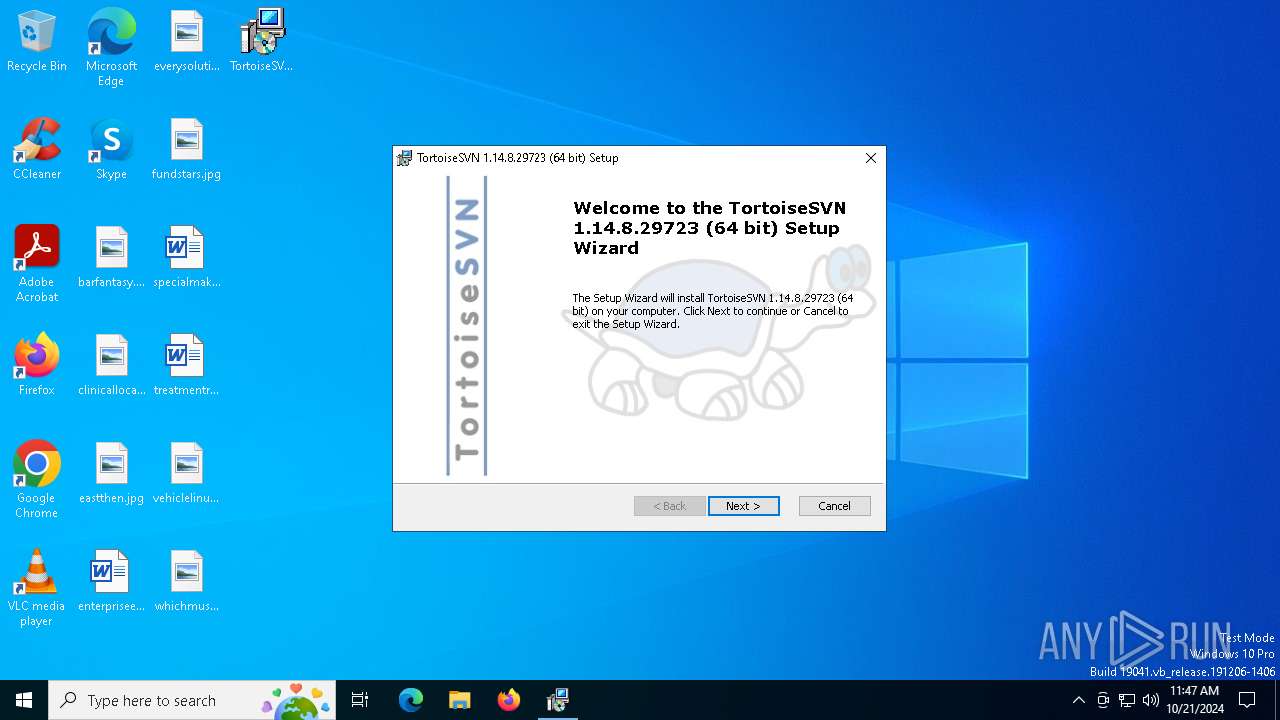Open the Skype desktop shortcut

(111, 150)
